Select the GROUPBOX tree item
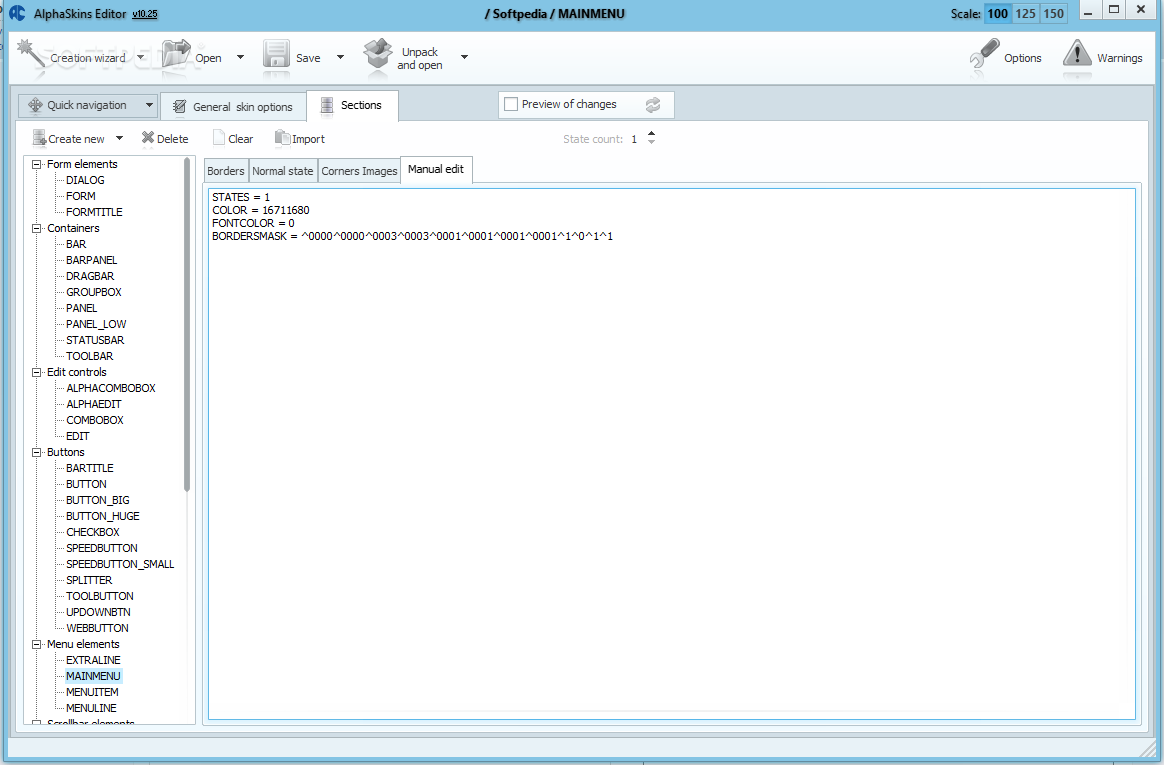The image size is (1164, 765). (x=94, y=292)
